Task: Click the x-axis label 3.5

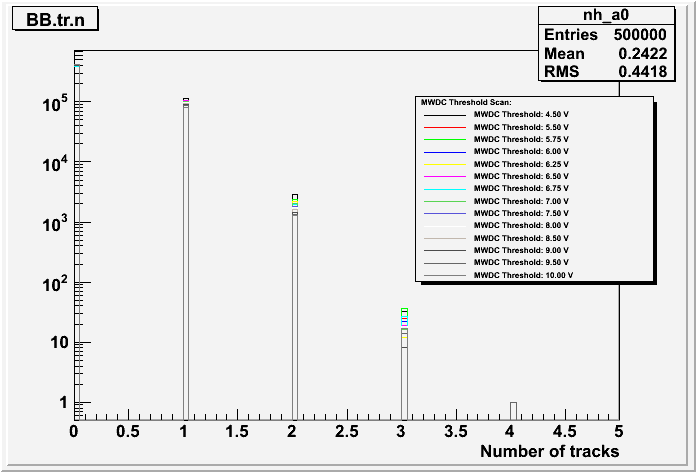Action: coord(456,431)
